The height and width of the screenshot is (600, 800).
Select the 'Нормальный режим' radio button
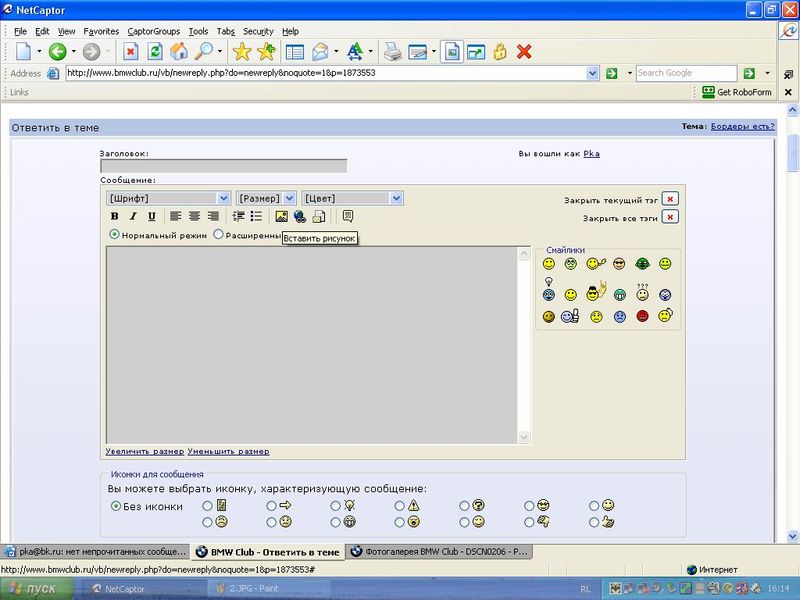tap(114, 235)
